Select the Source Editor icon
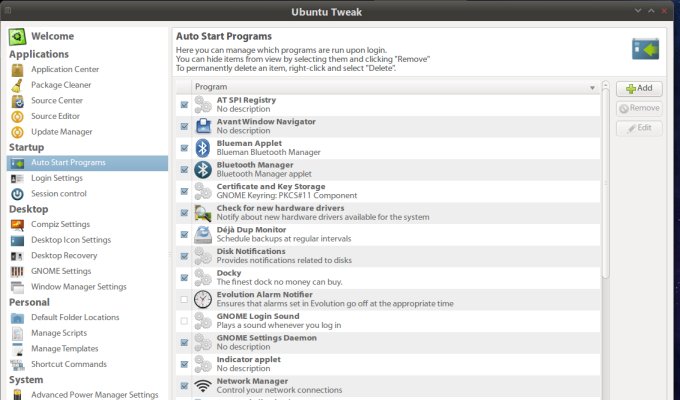The image size is (680, 400). pos(17,116)
